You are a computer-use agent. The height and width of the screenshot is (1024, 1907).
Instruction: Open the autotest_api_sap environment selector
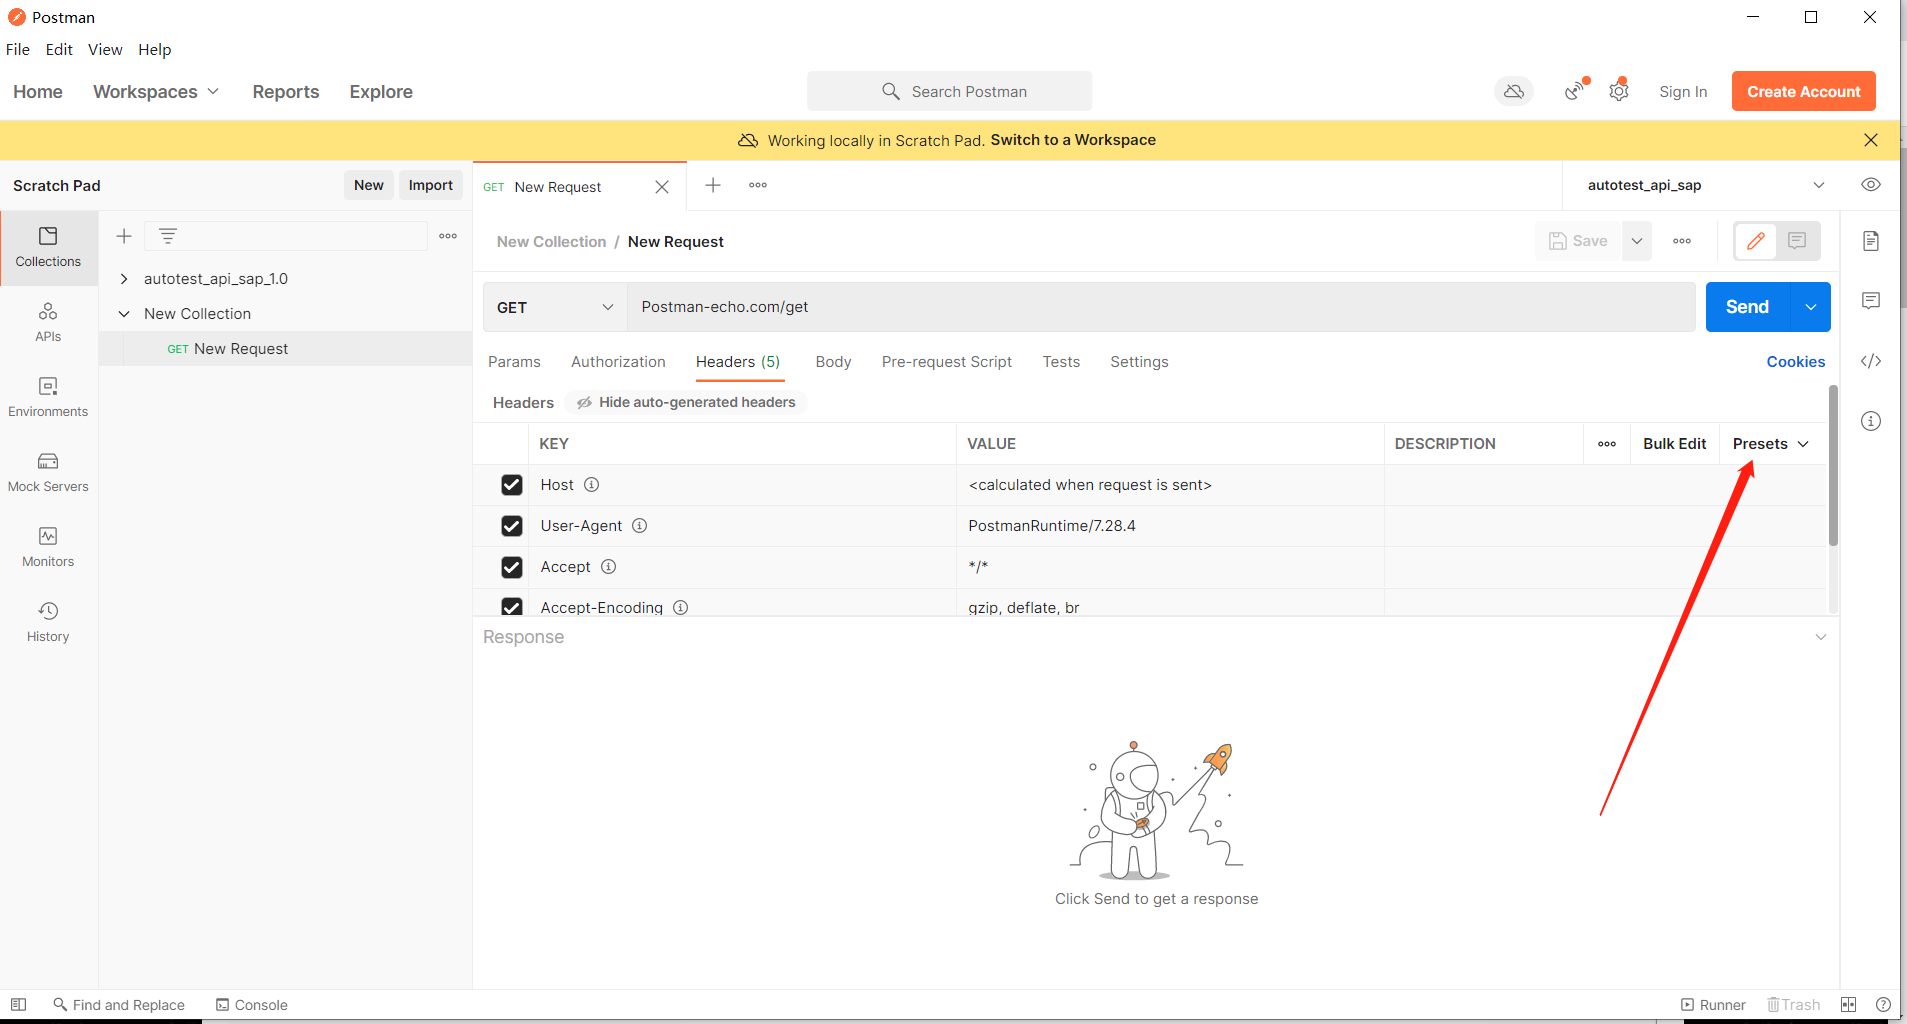pyautogui.click(x=1705, y=185)
